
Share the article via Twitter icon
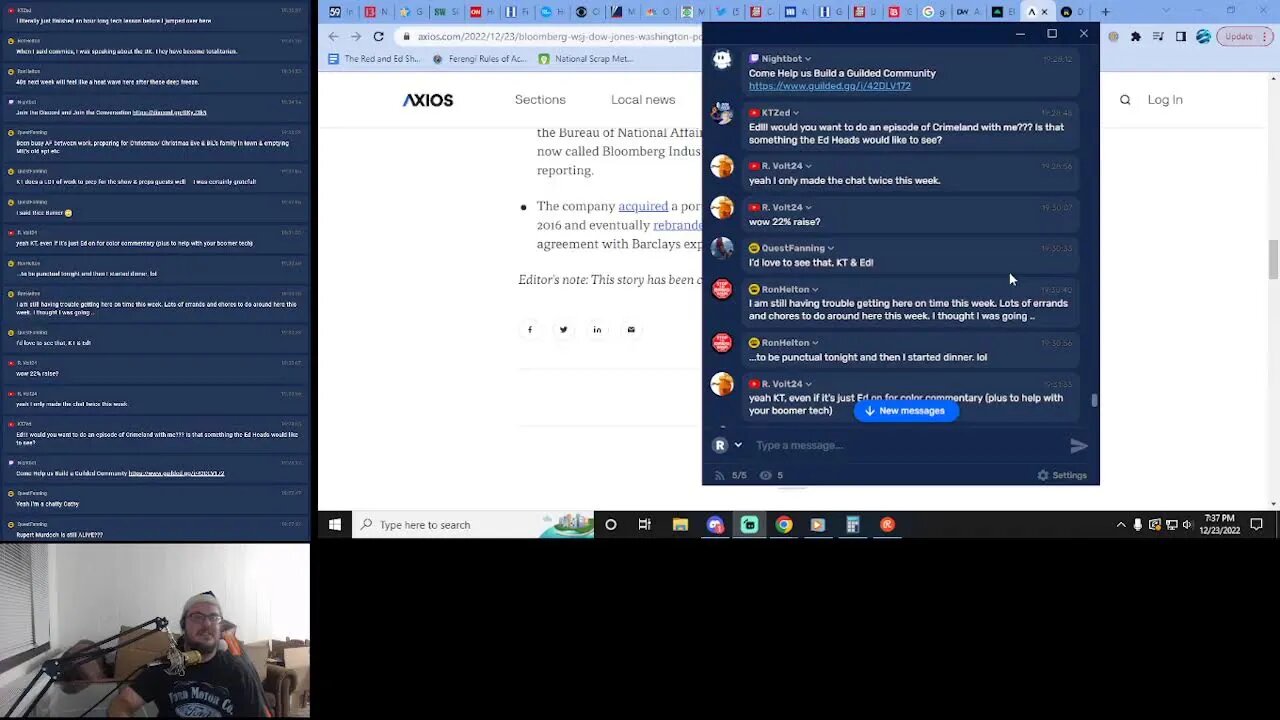(563, 329)
